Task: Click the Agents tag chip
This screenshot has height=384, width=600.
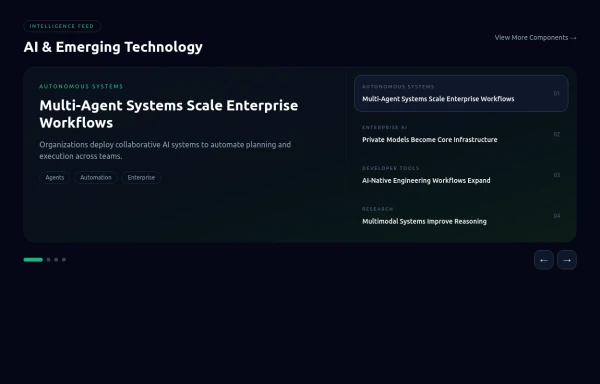Action: (x=55, y=177)
